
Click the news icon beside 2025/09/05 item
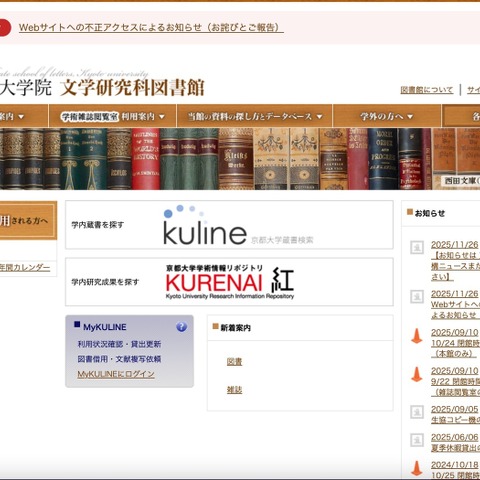coord(417,412)
